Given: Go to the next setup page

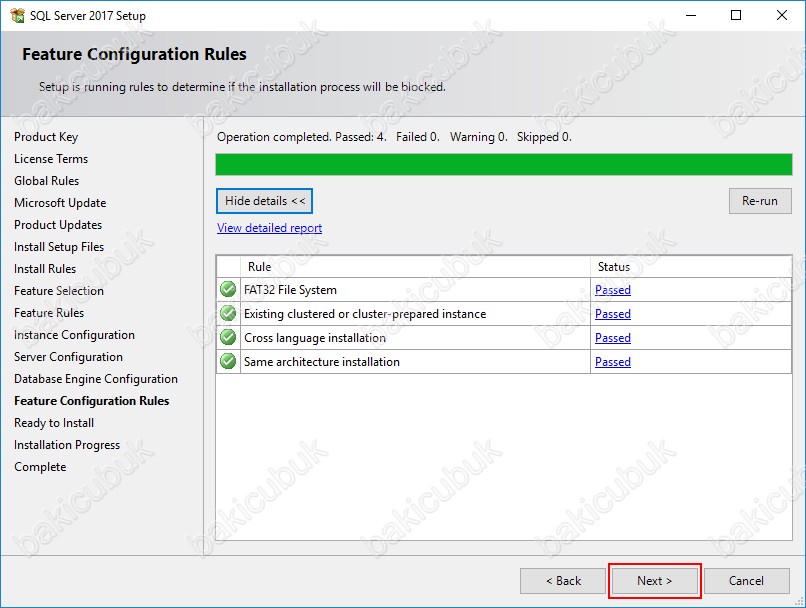Looking at the screenshot, I should coord(654,581).
